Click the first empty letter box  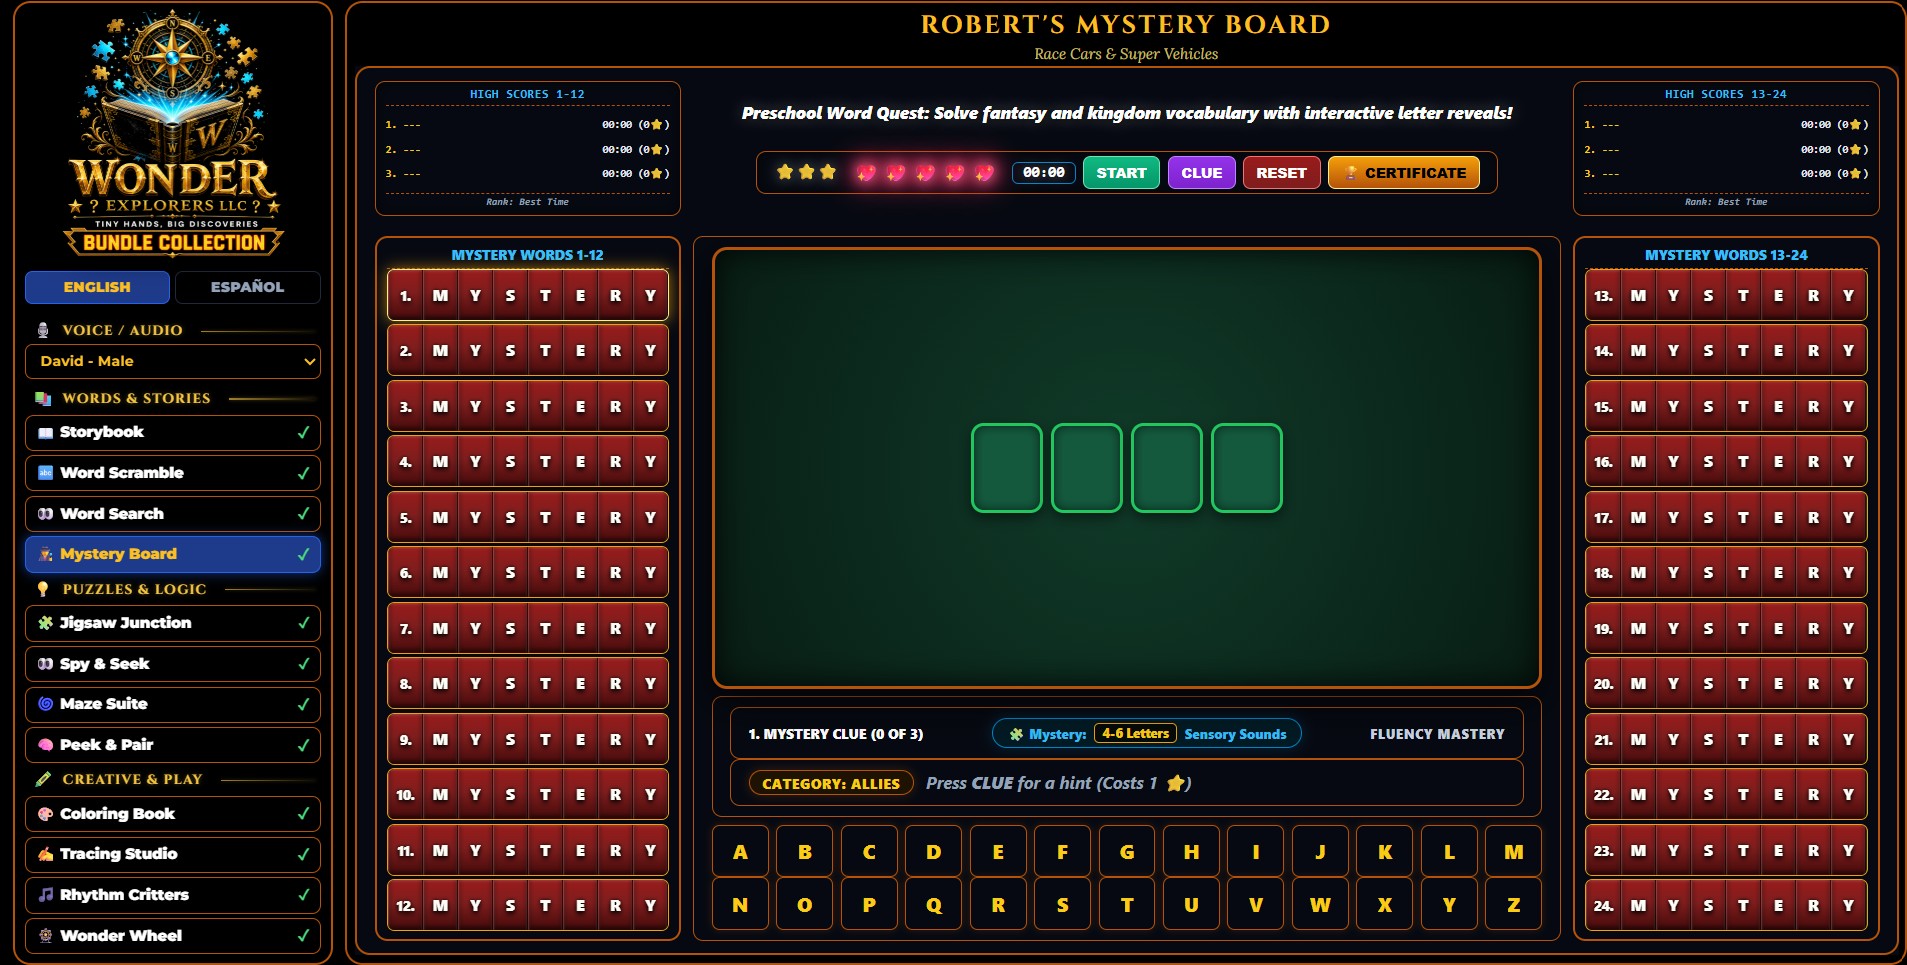pos(1007,468)
